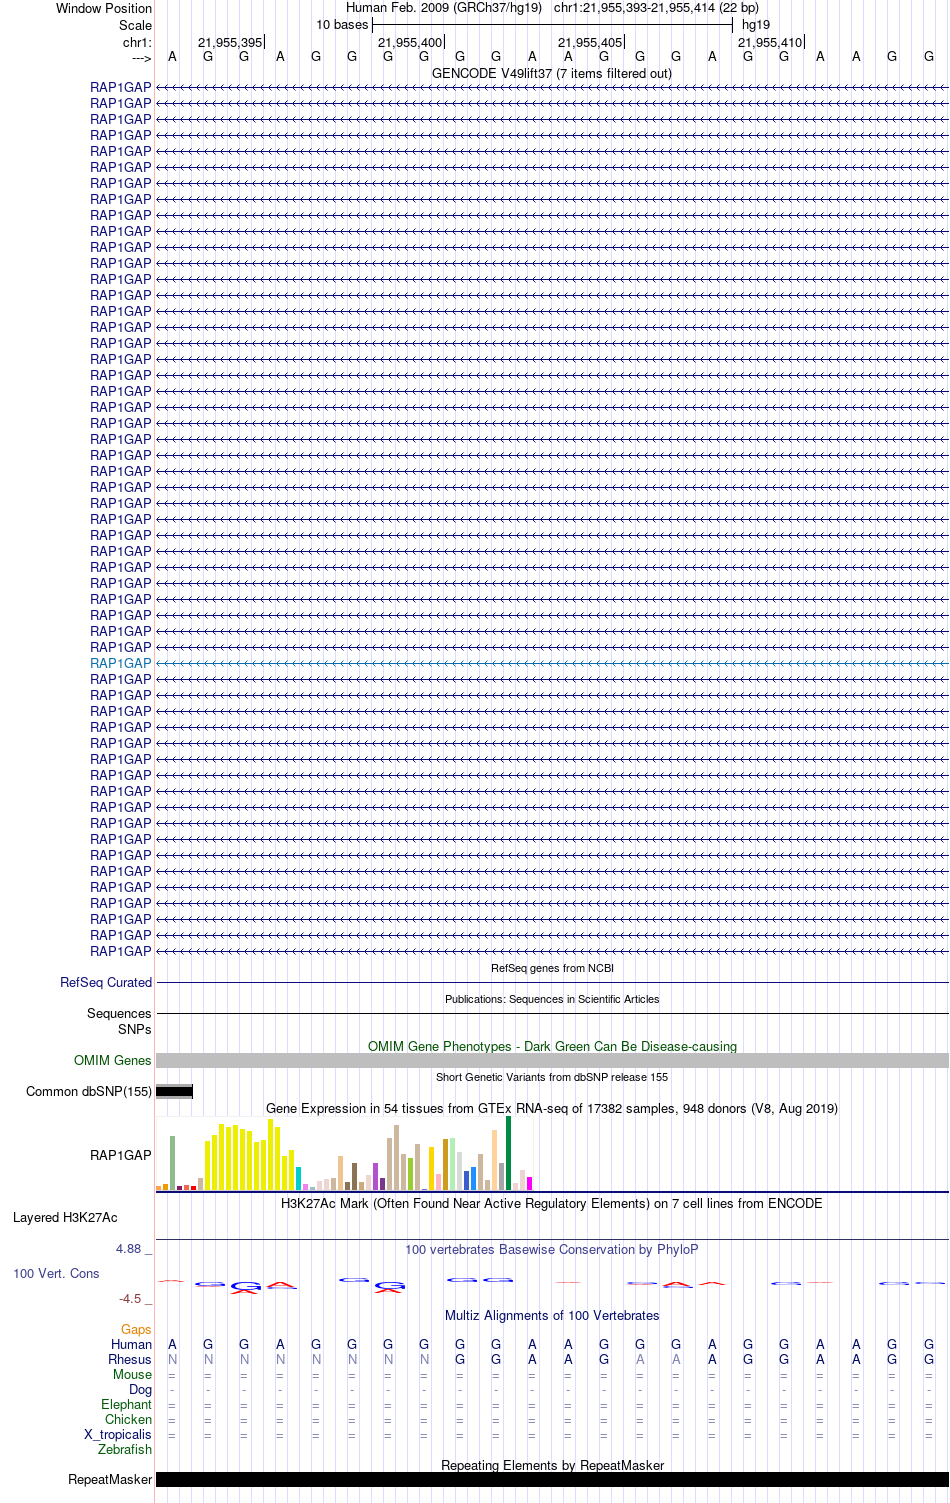Click the Window Position label
The width and height of the screenshot is (950, 1503).
[104, 8]
